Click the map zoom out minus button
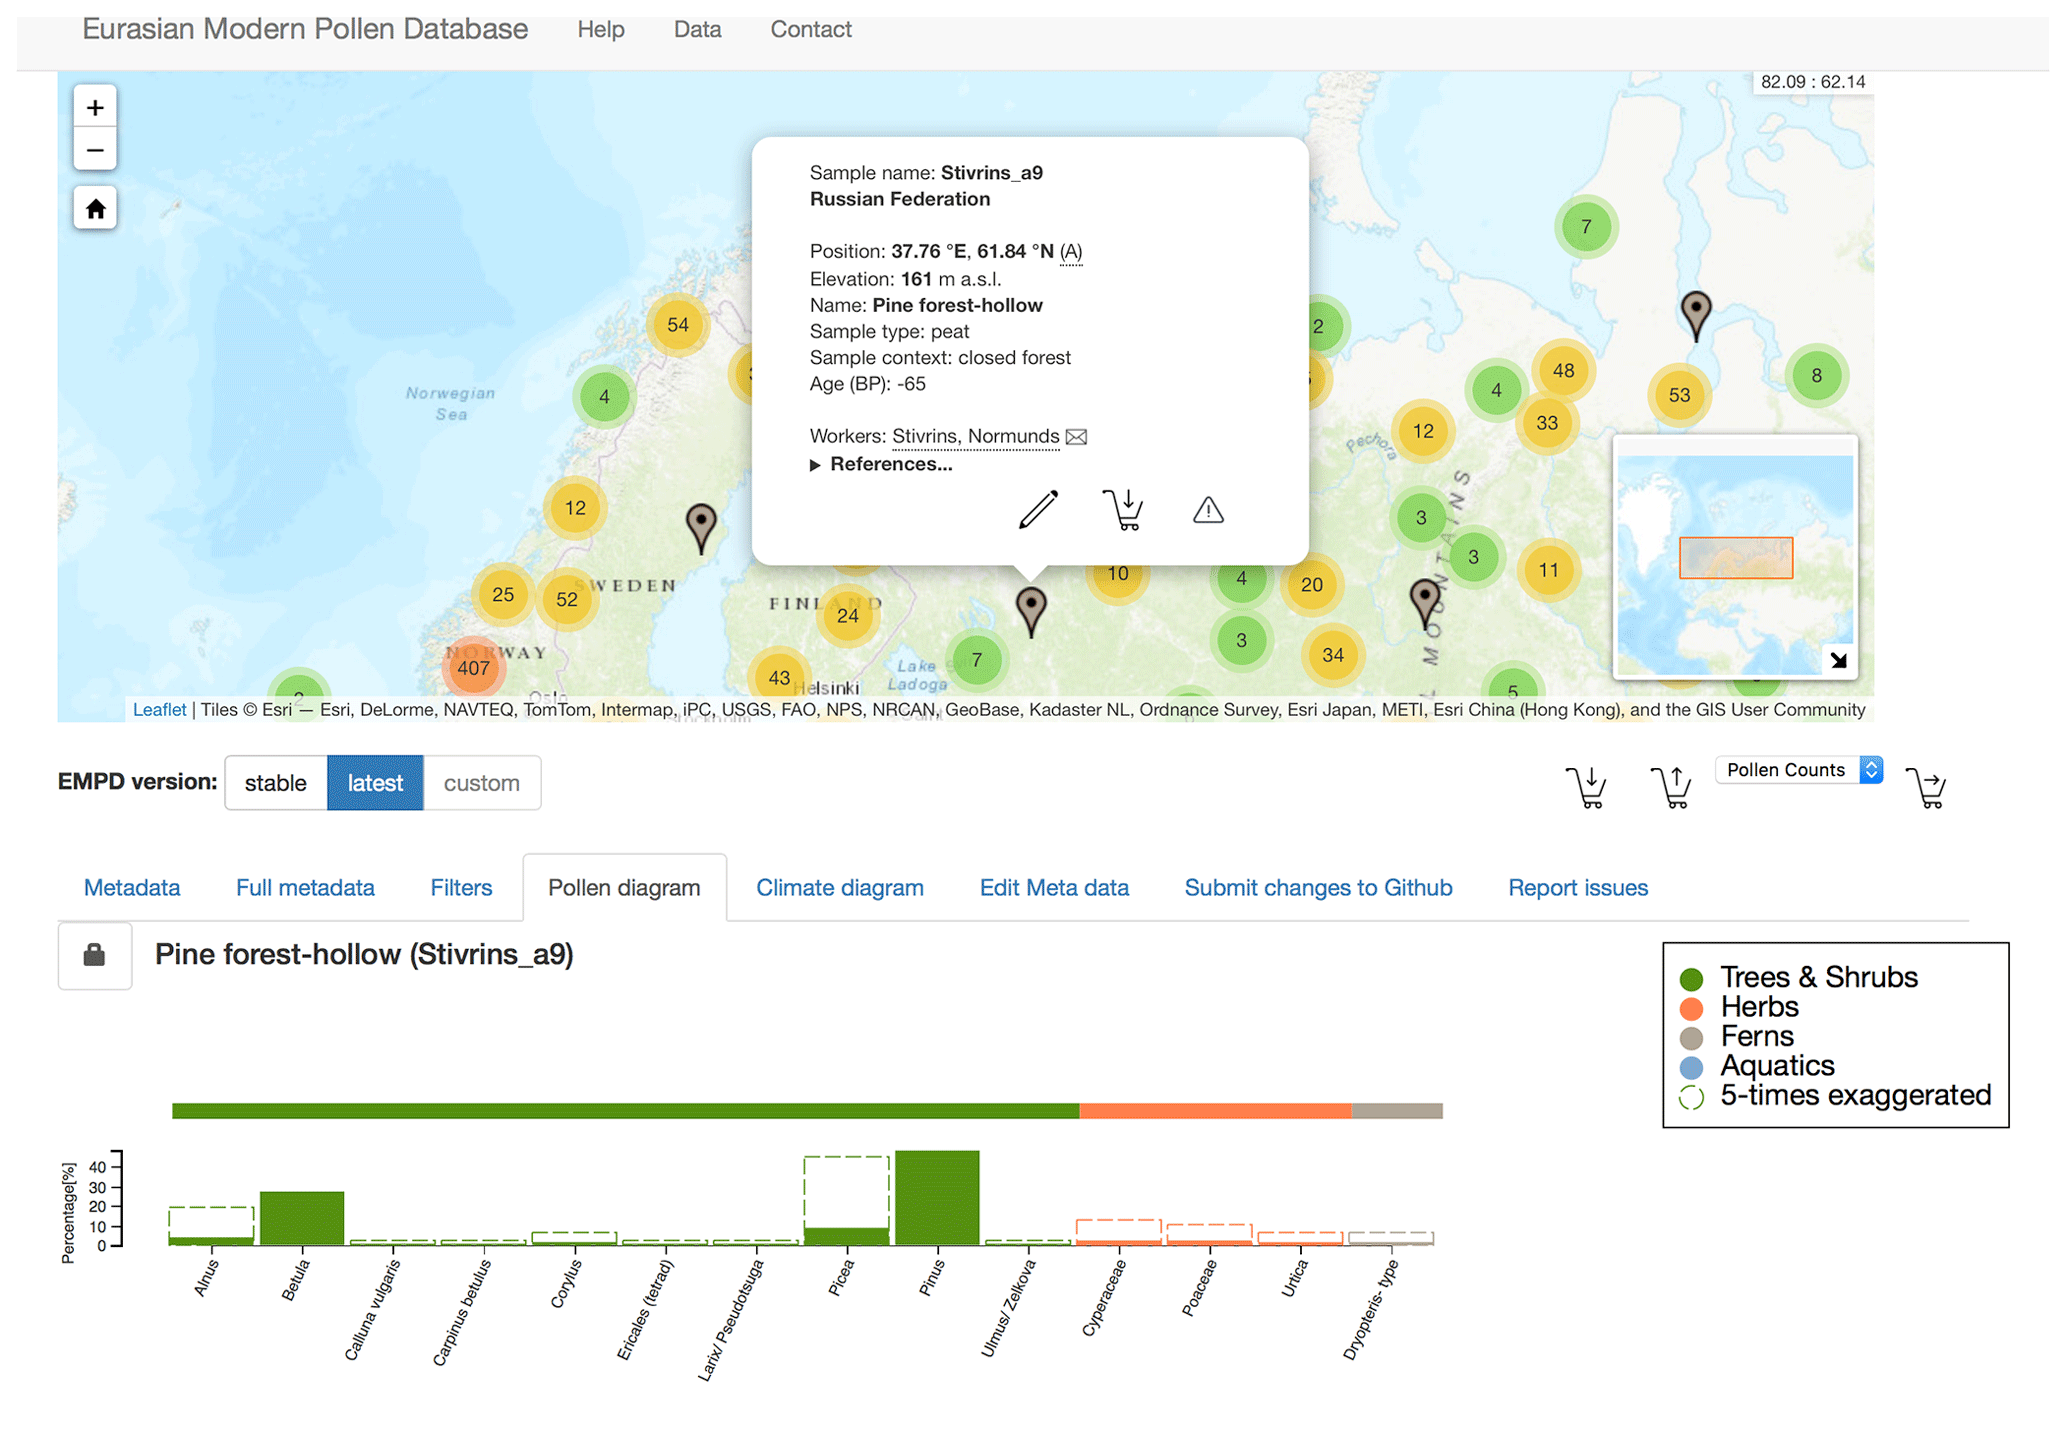Viewport: 2067px width, 1430px height. pyautogui.click(x=95, y=150)
